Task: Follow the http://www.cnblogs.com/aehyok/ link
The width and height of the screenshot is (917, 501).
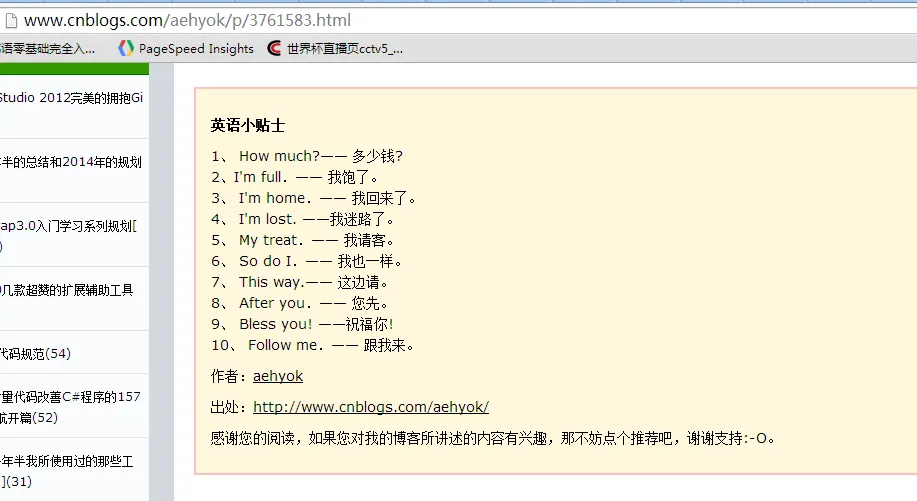Action: coord(371,407)
